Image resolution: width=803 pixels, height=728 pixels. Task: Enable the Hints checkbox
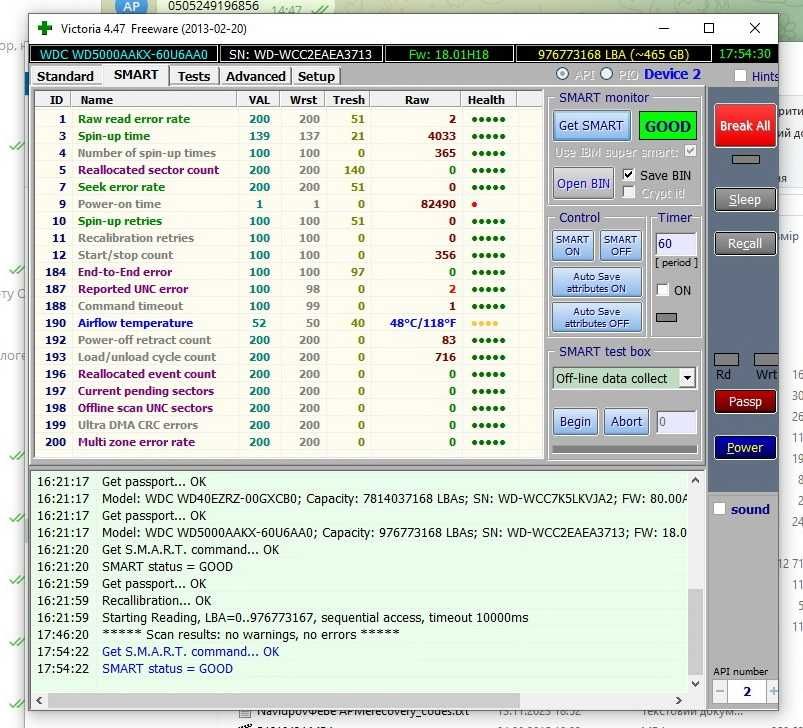coord(740,76)
